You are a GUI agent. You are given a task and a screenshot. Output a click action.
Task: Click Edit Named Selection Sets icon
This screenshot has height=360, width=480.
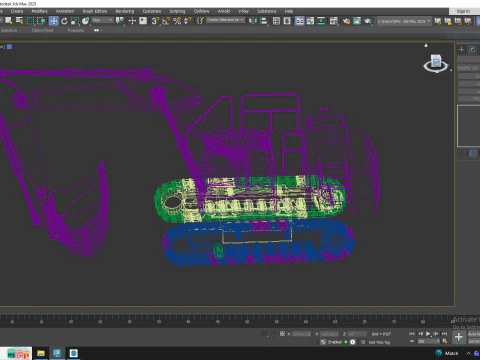tap(200, 21)
